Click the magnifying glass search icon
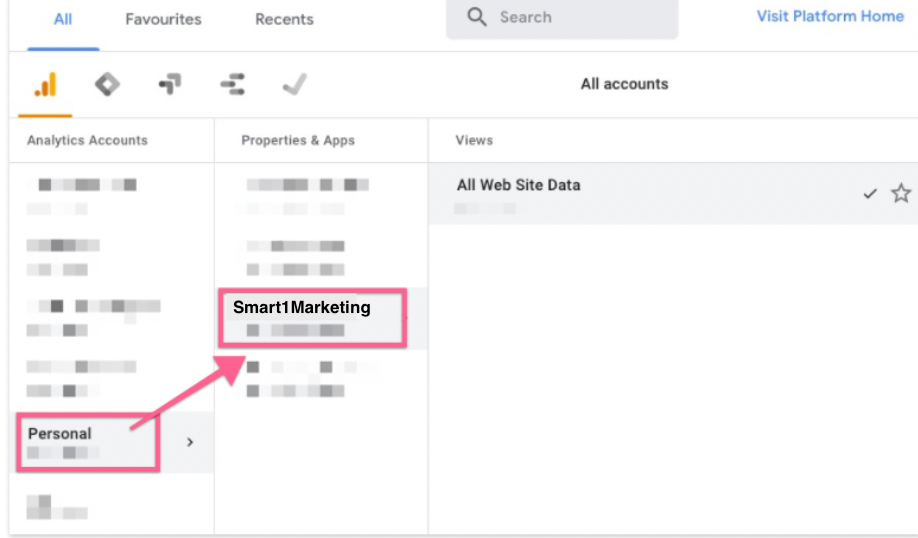Viewport: 918px width, 538px height. (x=477, y=18)
